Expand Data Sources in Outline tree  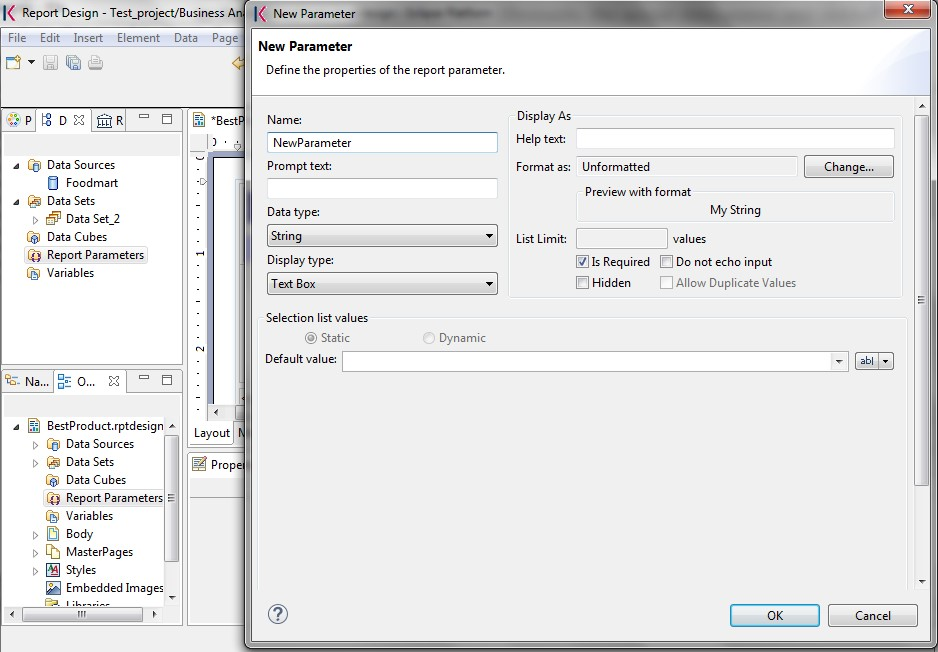pyautogui.click(x=35, y=445)
